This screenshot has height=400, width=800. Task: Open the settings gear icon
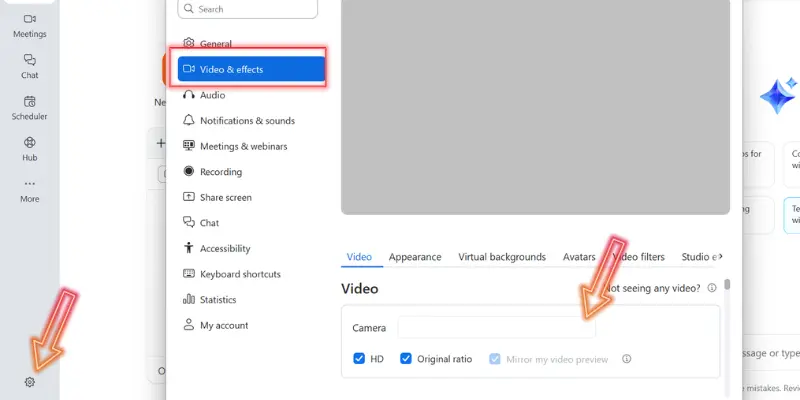click(x=30, y=382)
